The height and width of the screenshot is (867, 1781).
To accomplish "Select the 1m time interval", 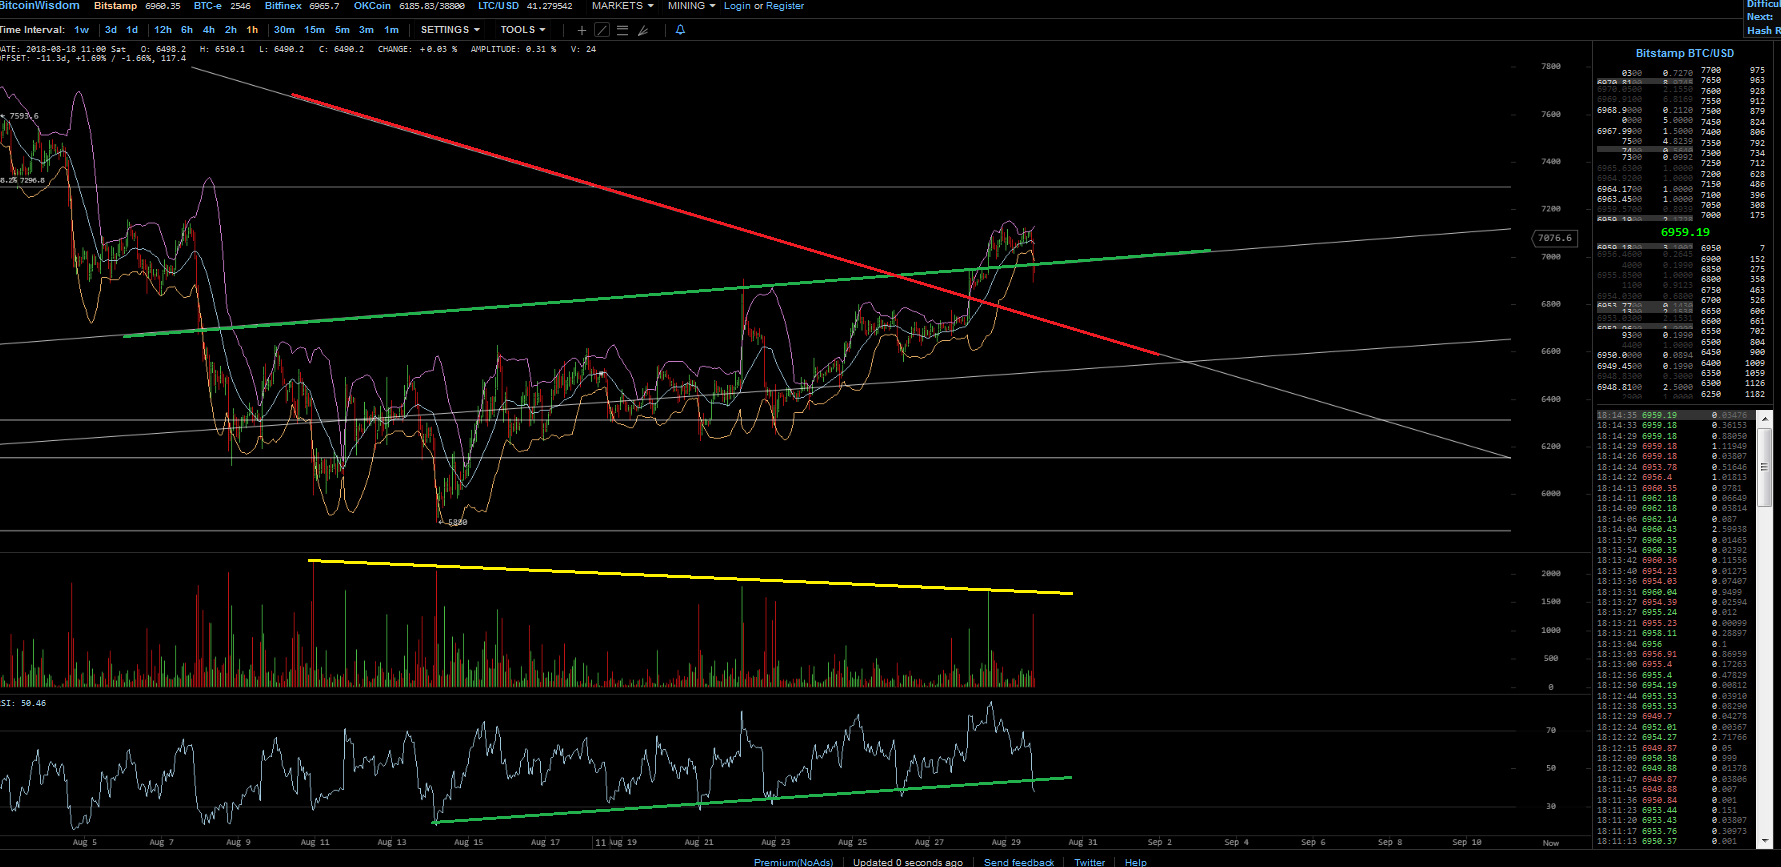I will click(391, 30).
